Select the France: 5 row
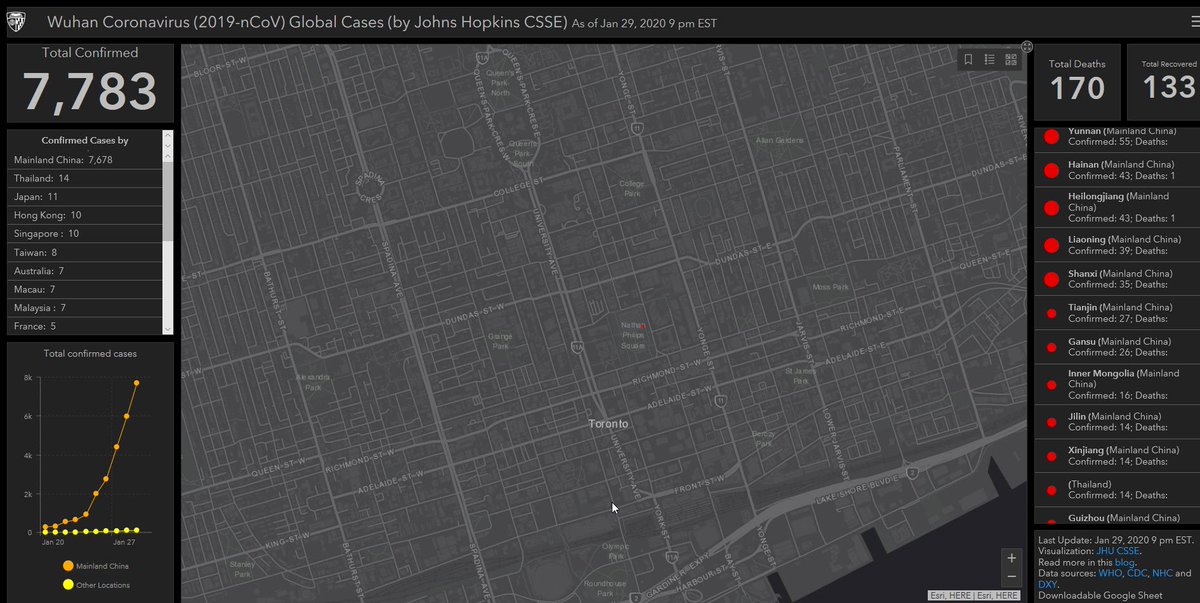This screenshot has width=1200, height=603. tap(84, 326)
